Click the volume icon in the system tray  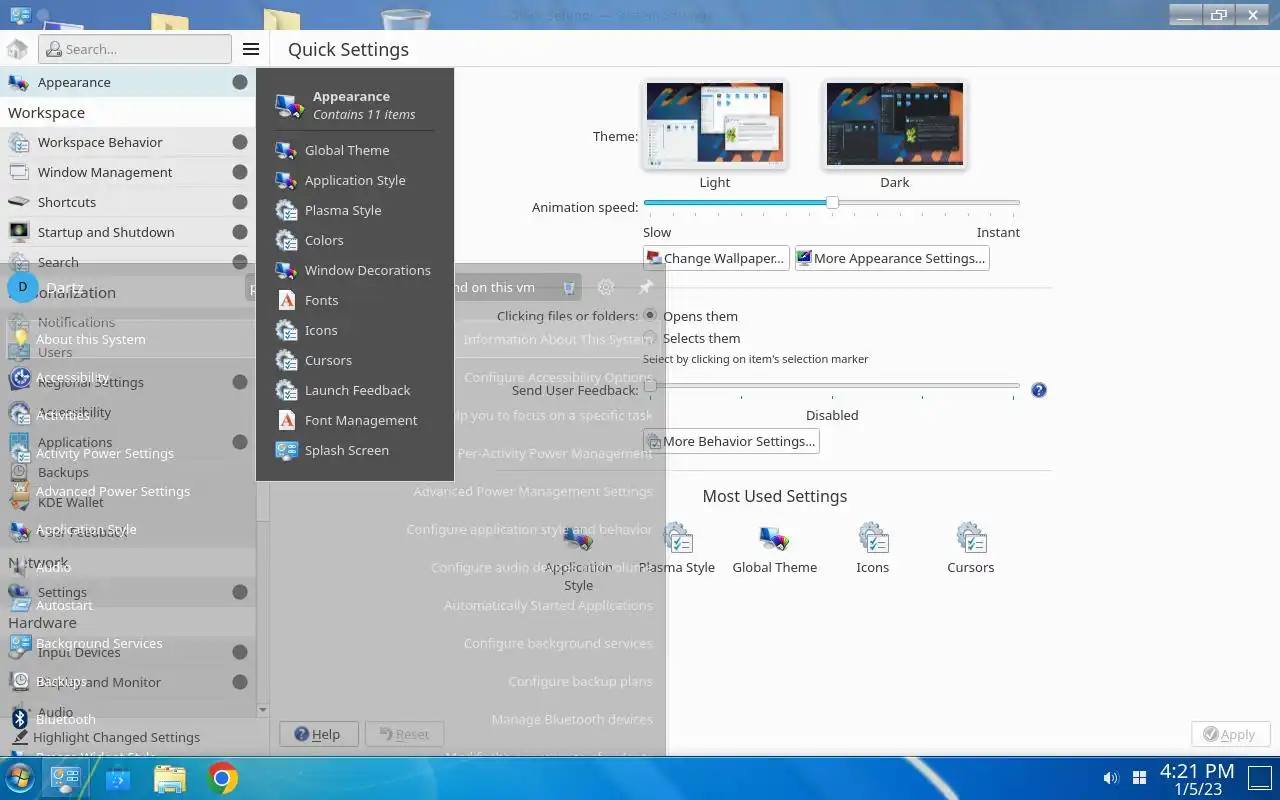1110,778
